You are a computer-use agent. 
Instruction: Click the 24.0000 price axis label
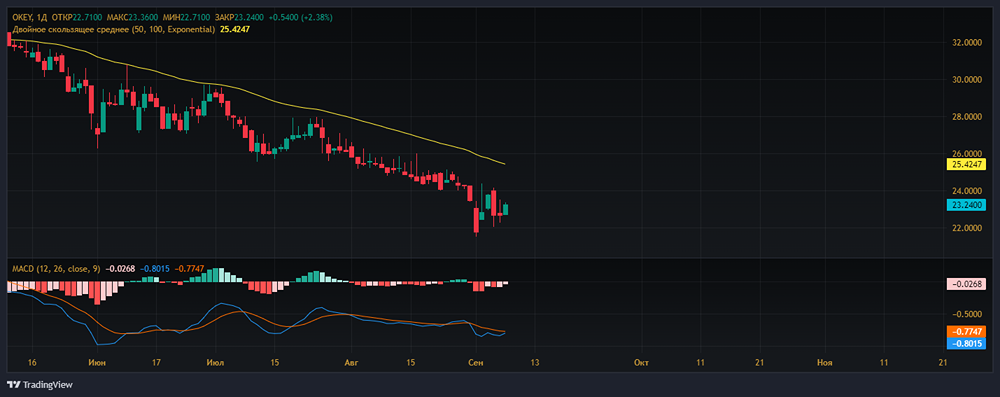point(967,191)
